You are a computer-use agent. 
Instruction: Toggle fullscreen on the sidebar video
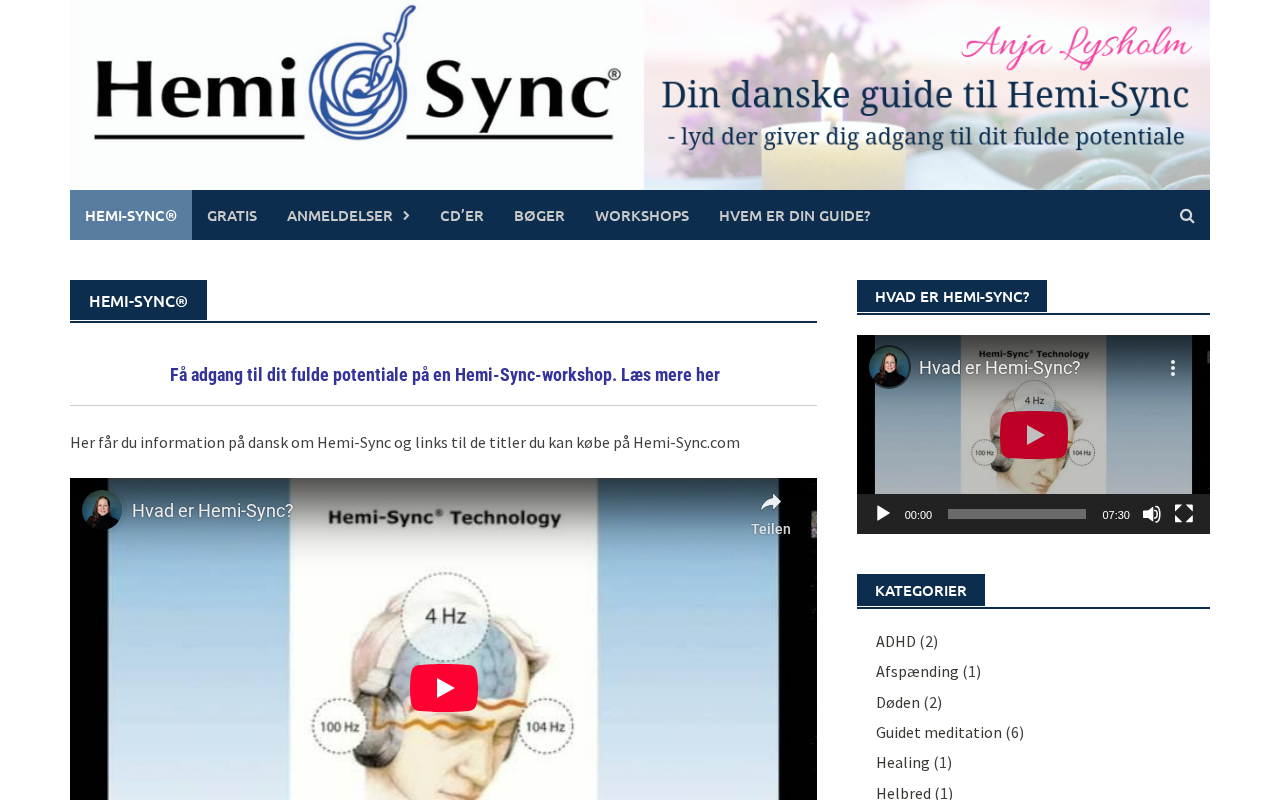[x=1184, y=514]
